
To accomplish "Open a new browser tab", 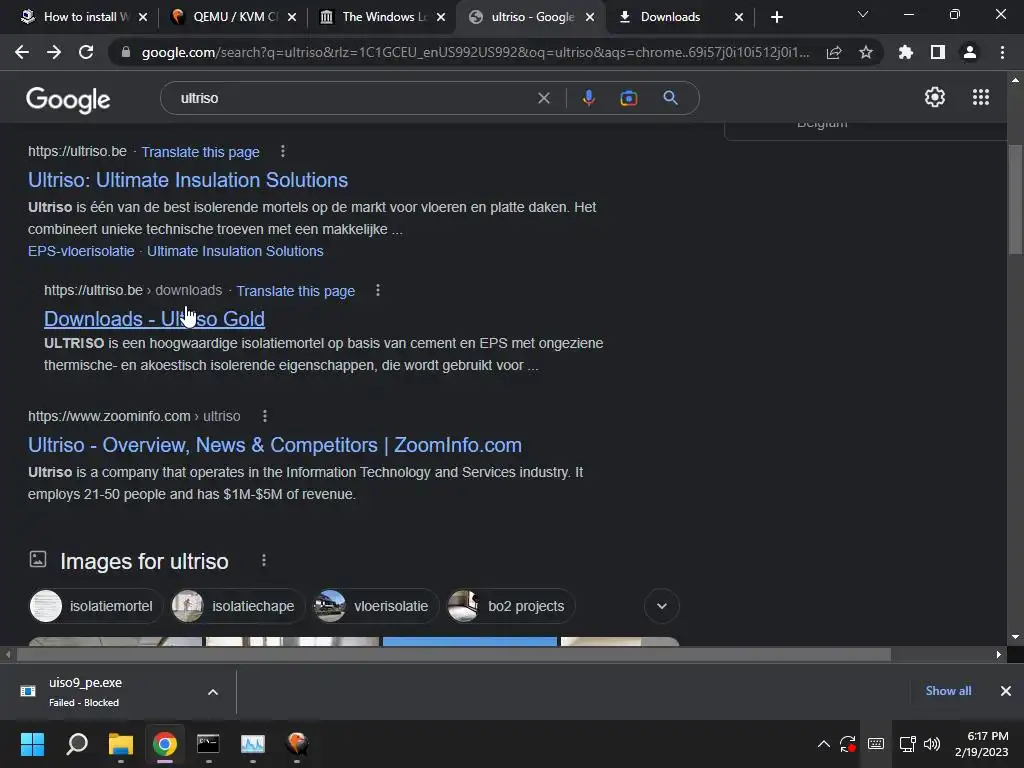I will 776,18.
